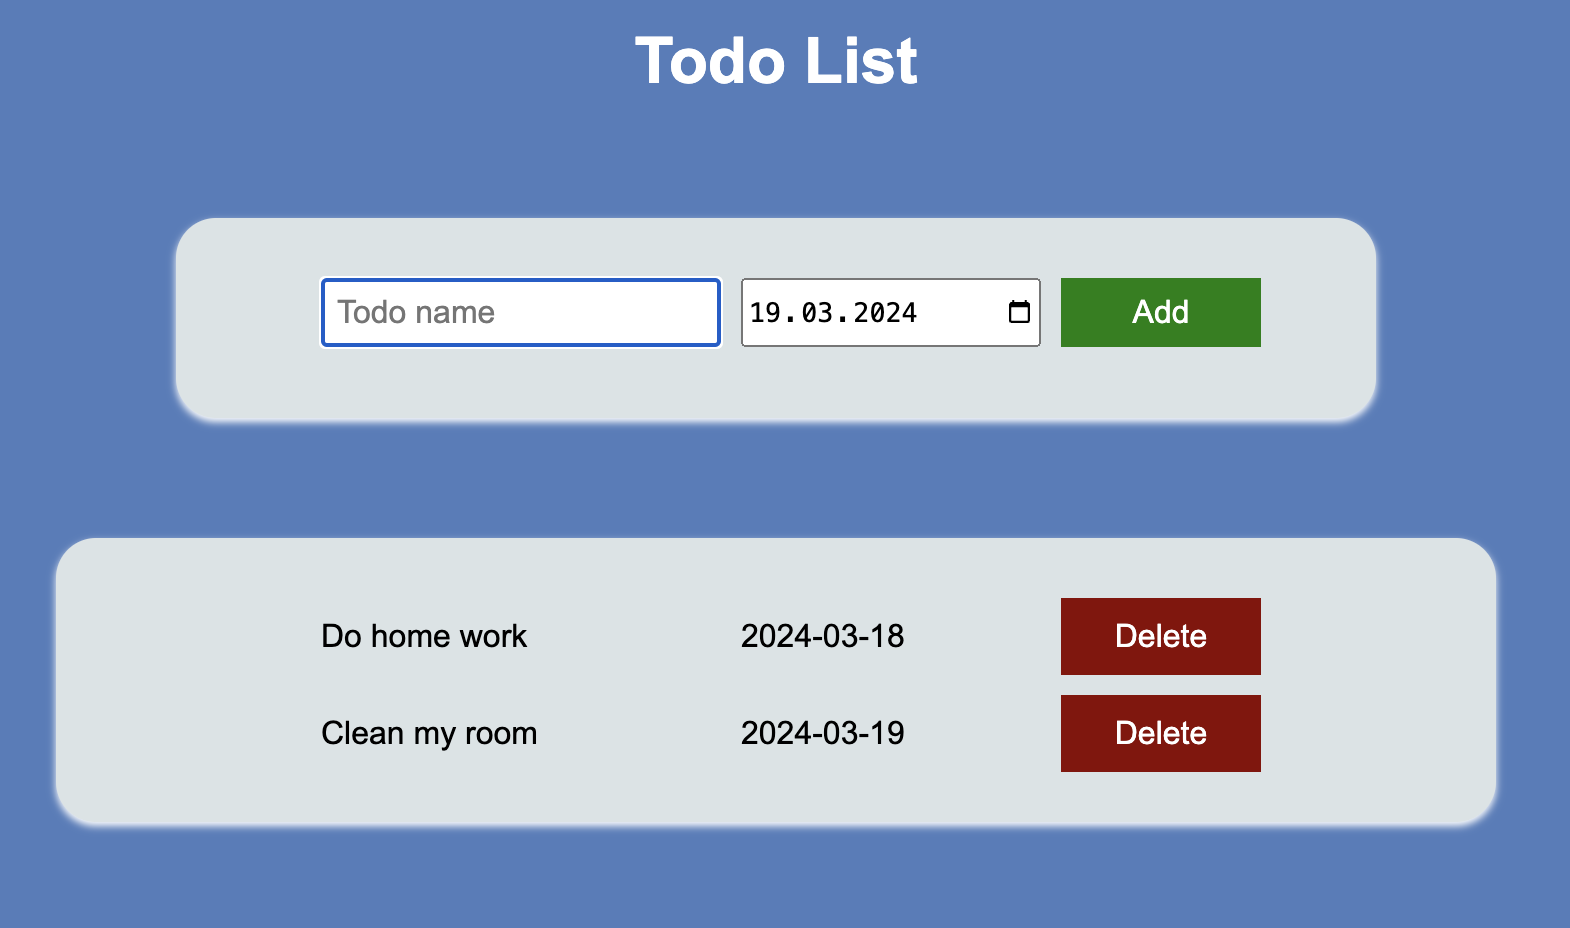Screen dimensions: 1570x928
Task: Click the Do home work text
Action: click(x=424, y=636)
